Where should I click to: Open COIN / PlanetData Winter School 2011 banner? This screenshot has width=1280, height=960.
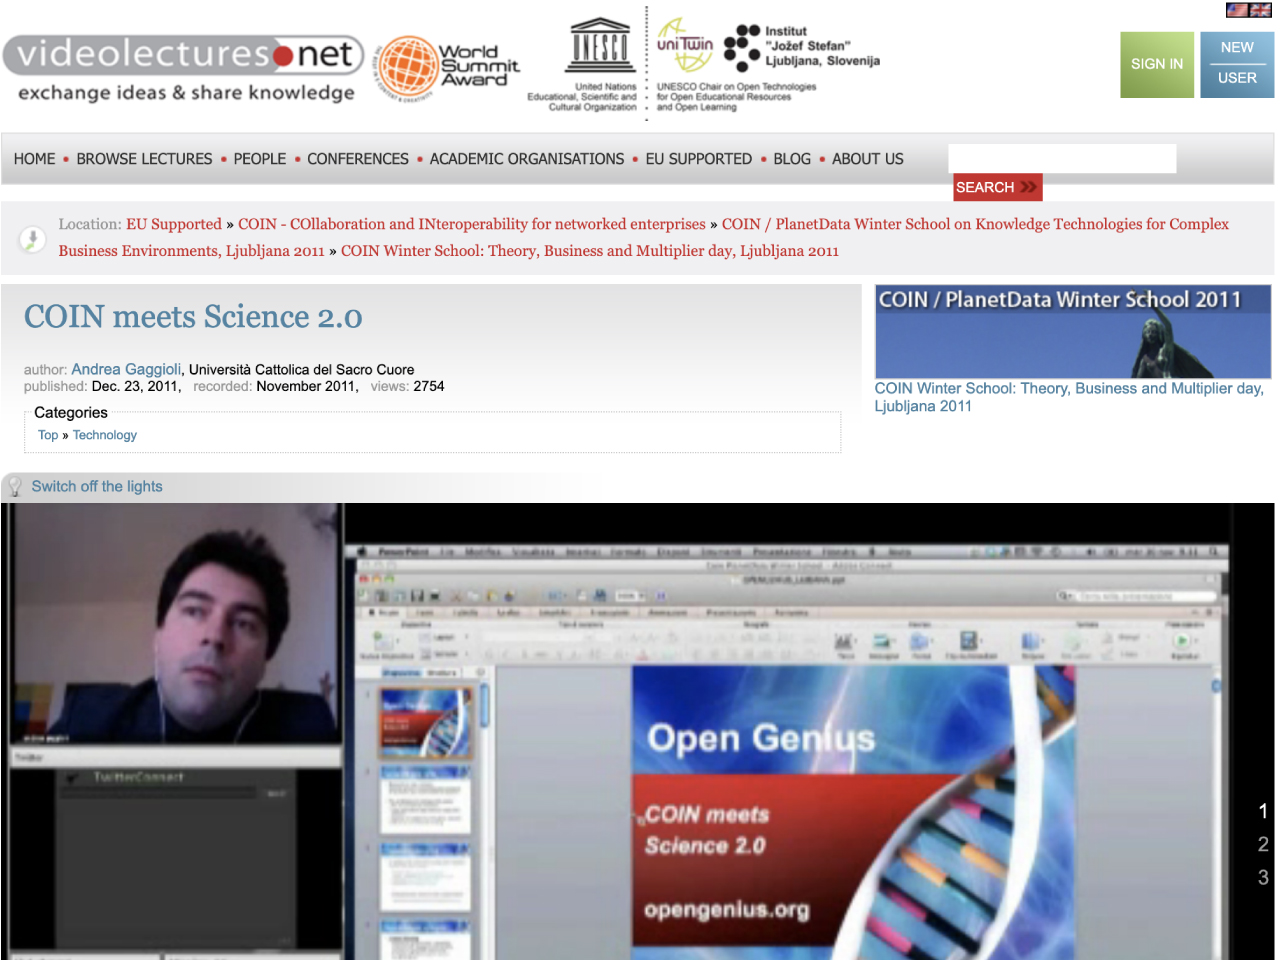(x=1073, y=332)
